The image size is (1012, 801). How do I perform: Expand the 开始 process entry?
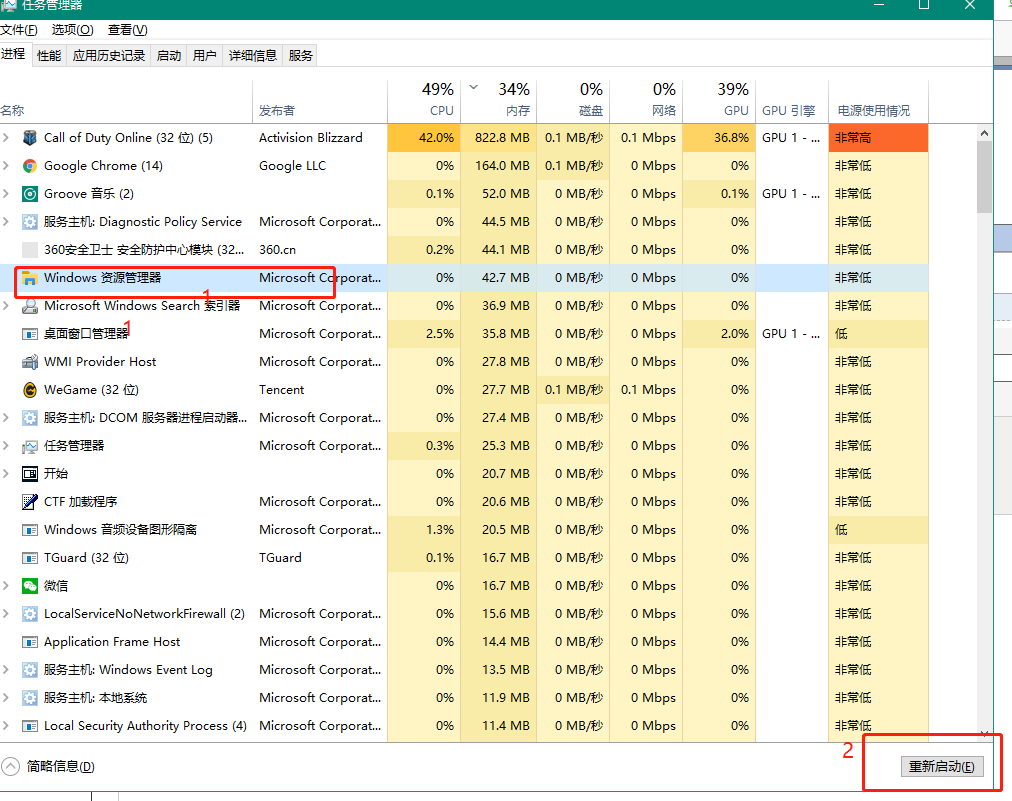point(6,474)
